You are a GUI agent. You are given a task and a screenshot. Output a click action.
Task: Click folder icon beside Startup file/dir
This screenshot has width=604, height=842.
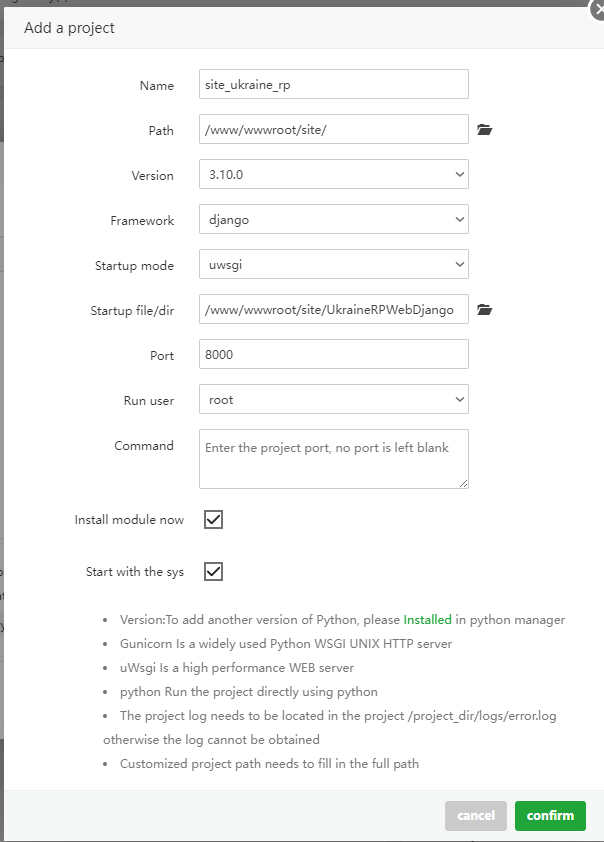[x=485, y=310]
